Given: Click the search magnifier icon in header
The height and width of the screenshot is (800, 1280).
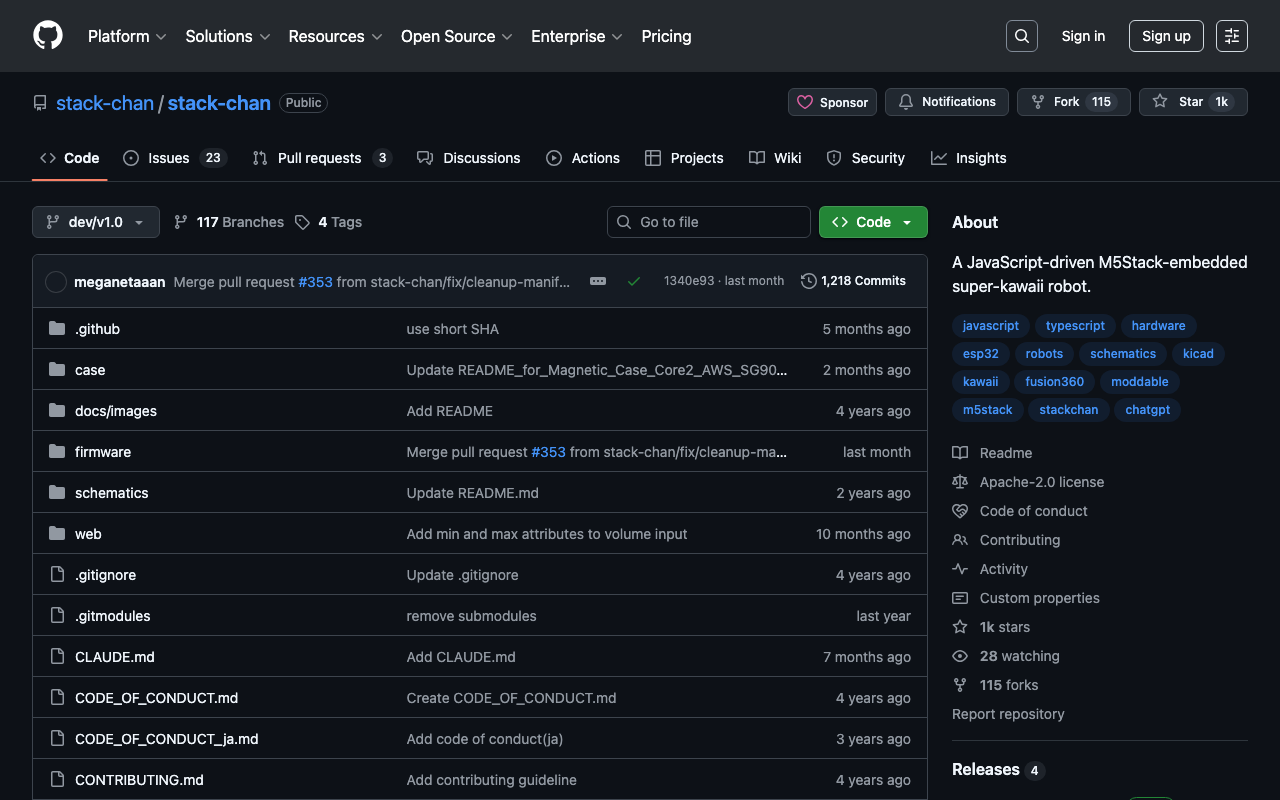Looking at the screenshot, I should 1021,36.
